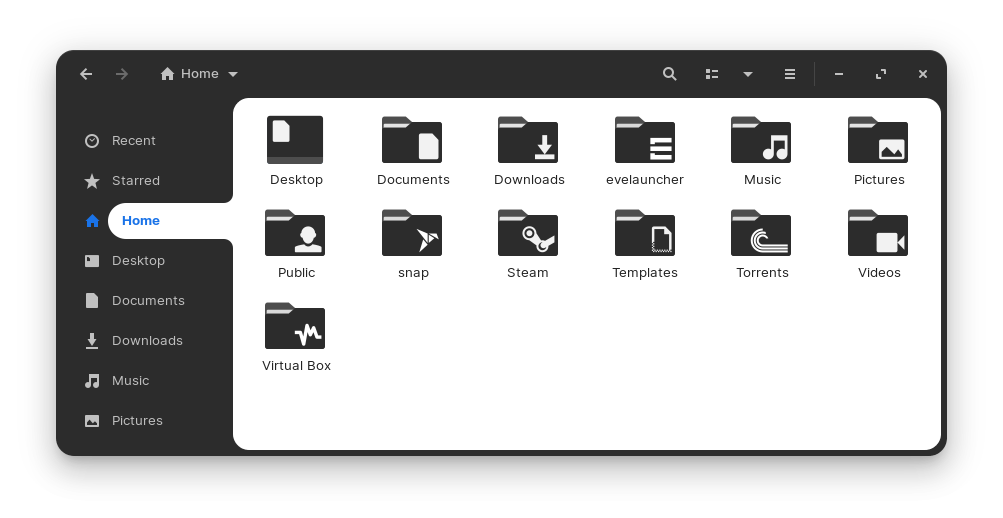This screenshot has width=1003, height=518.
Task: Click the "Templates" folder name label
Action: tap(645, 273)
